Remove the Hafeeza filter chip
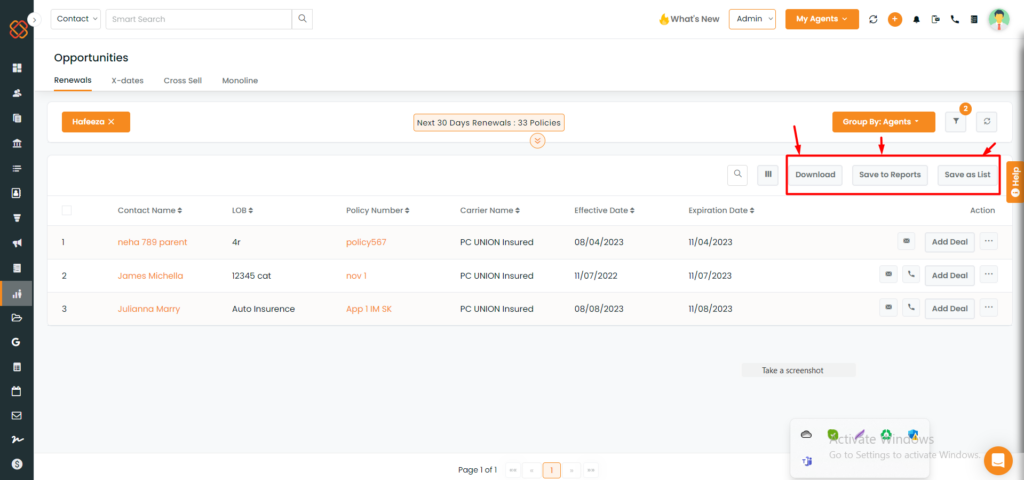This screenshot has width=1024, height=480. (111, 121)
